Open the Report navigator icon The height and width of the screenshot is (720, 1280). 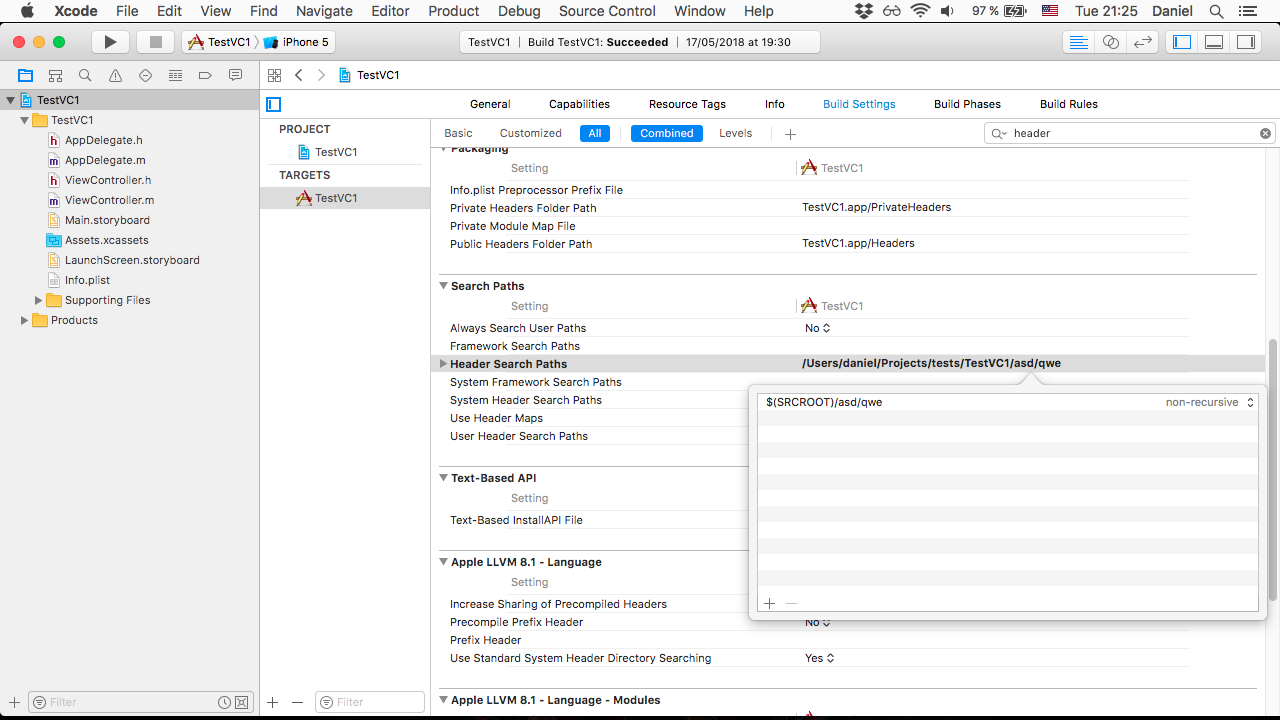pyautogui.click(x=235, y=75)
